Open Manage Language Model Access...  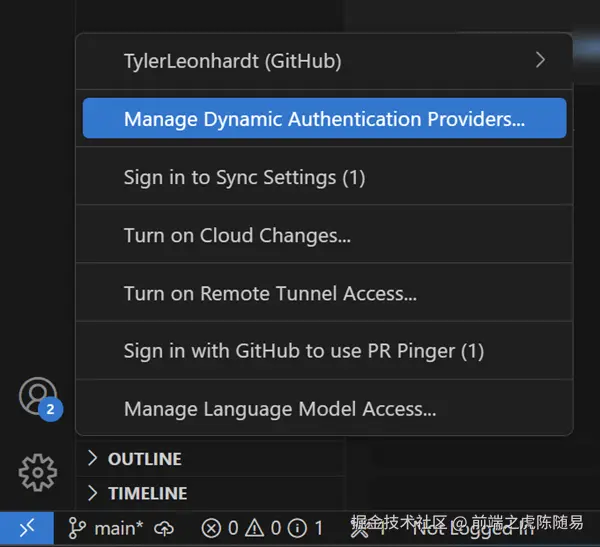coord(324,409)
